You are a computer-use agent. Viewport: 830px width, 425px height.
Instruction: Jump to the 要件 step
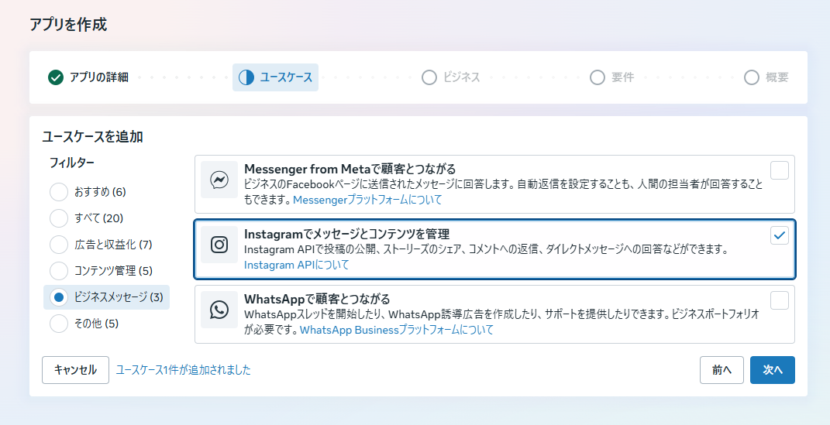coord(611,77)
